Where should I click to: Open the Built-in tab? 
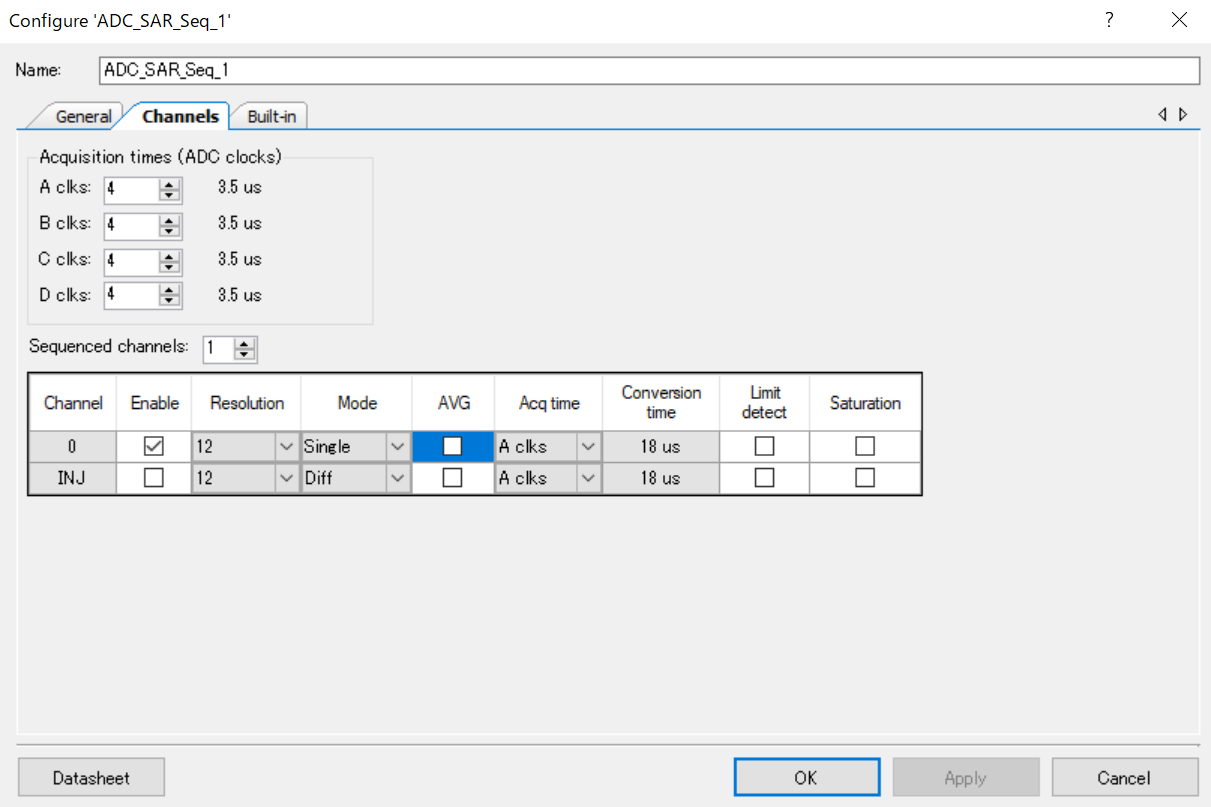271,117
